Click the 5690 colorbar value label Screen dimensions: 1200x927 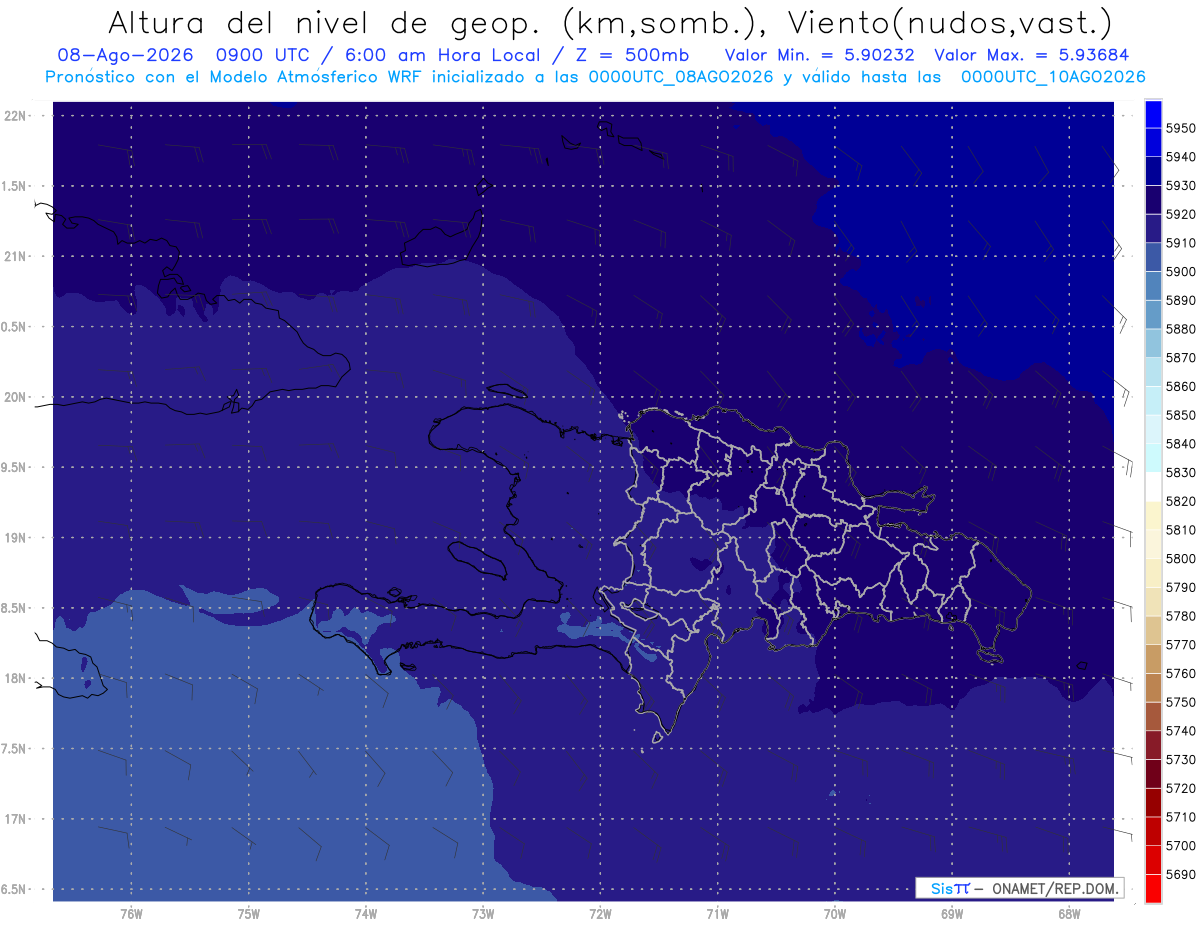click(1181, 874)
